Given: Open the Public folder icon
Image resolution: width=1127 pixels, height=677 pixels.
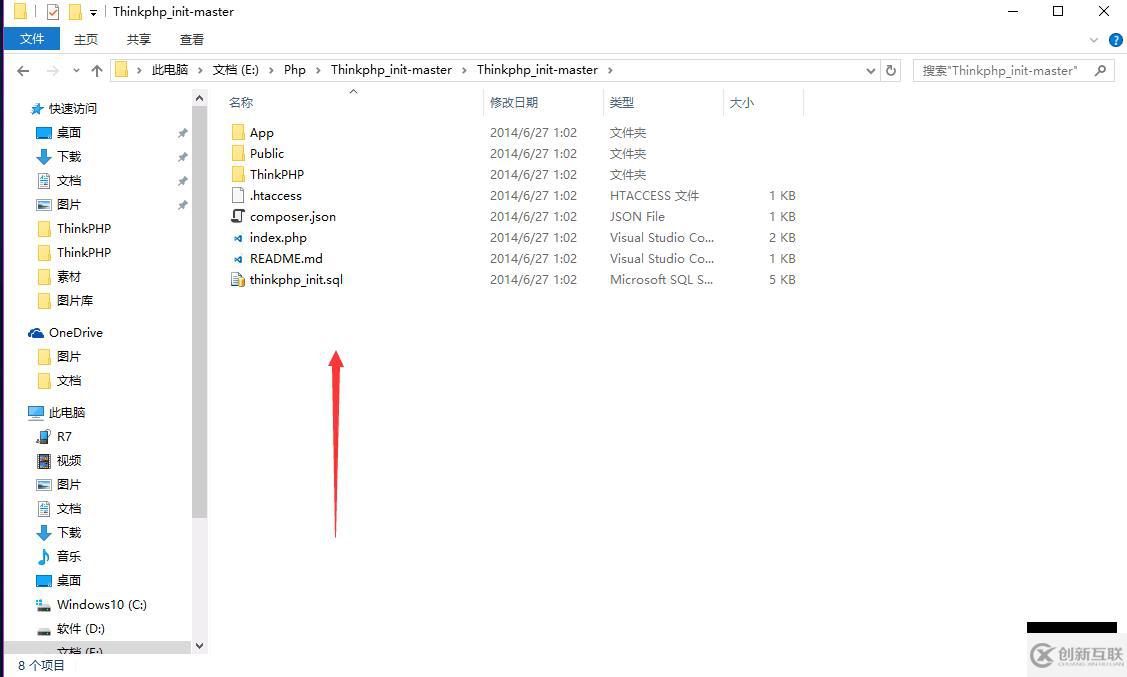Looking at the screenshot, I should 238,153.
